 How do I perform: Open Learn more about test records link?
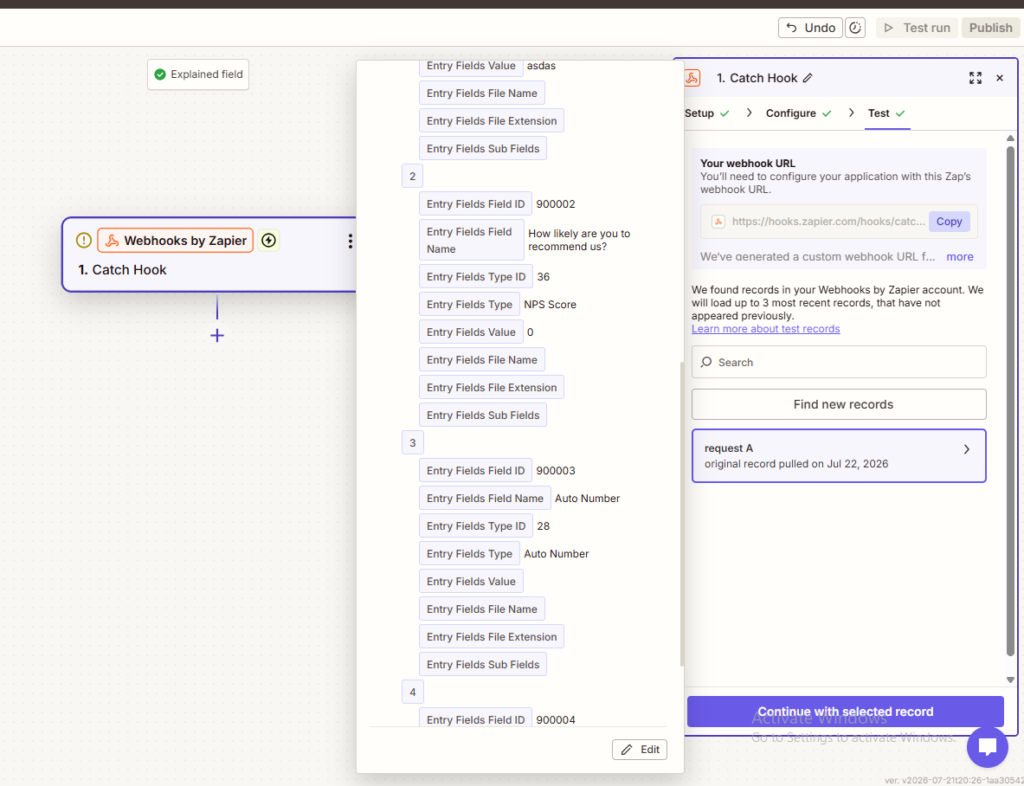pos(765,328)
